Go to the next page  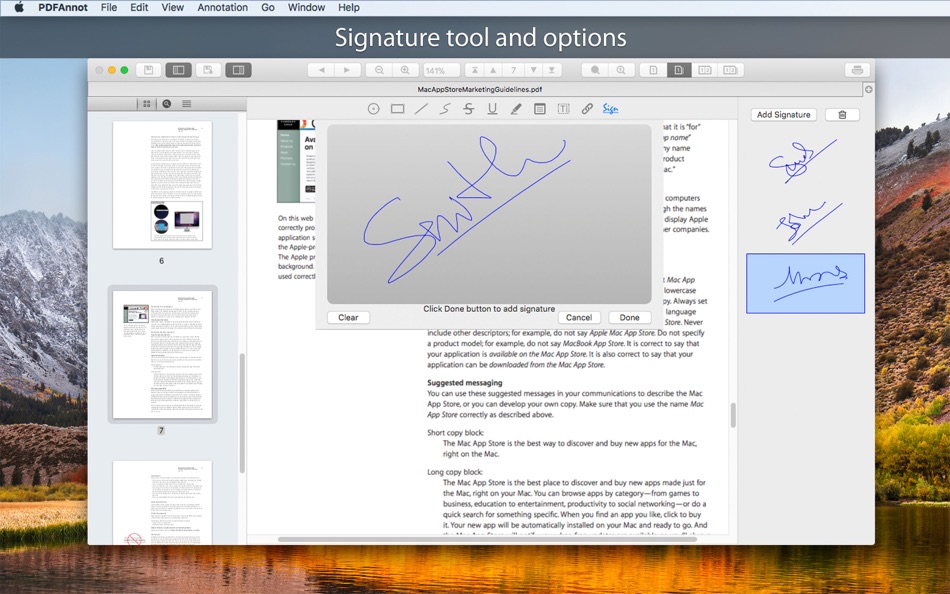[x=533, y=70]
